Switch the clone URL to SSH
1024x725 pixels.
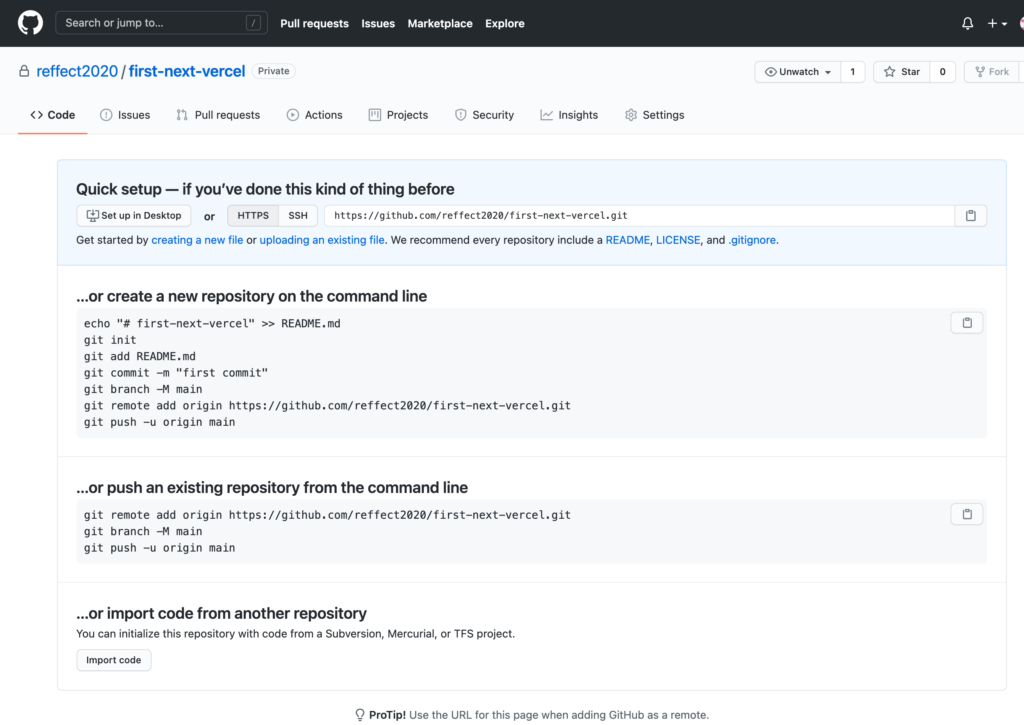297,215
